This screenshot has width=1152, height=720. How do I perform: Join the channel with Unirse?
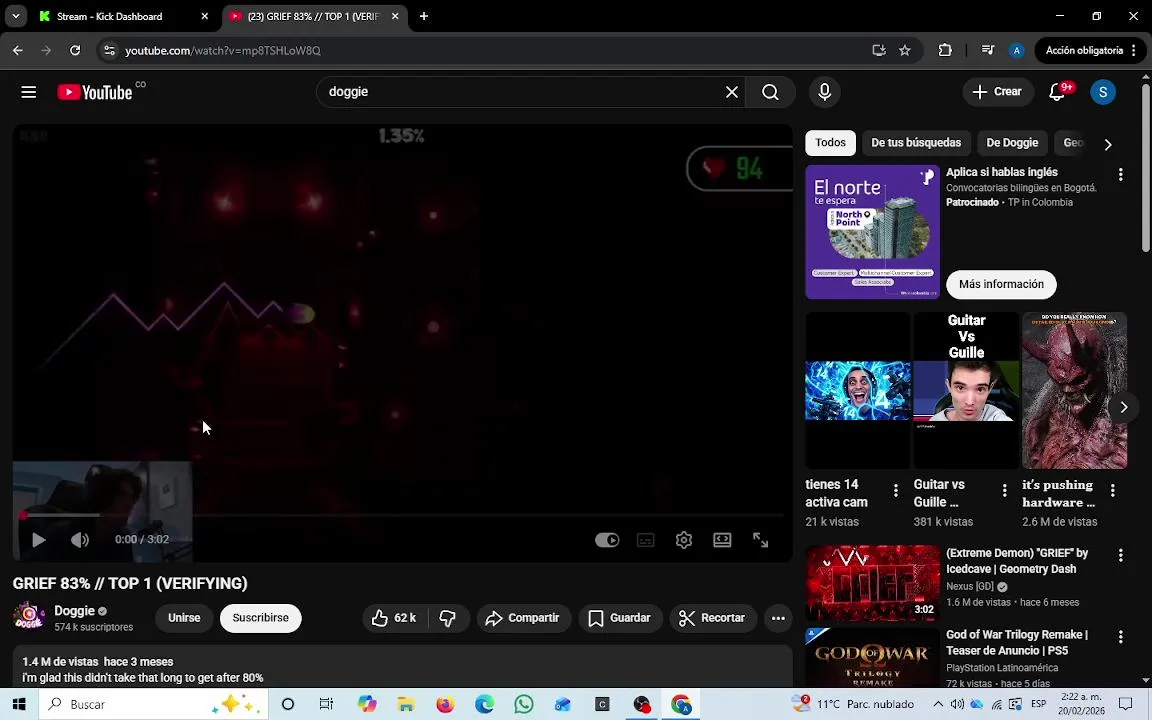(184, 618)
